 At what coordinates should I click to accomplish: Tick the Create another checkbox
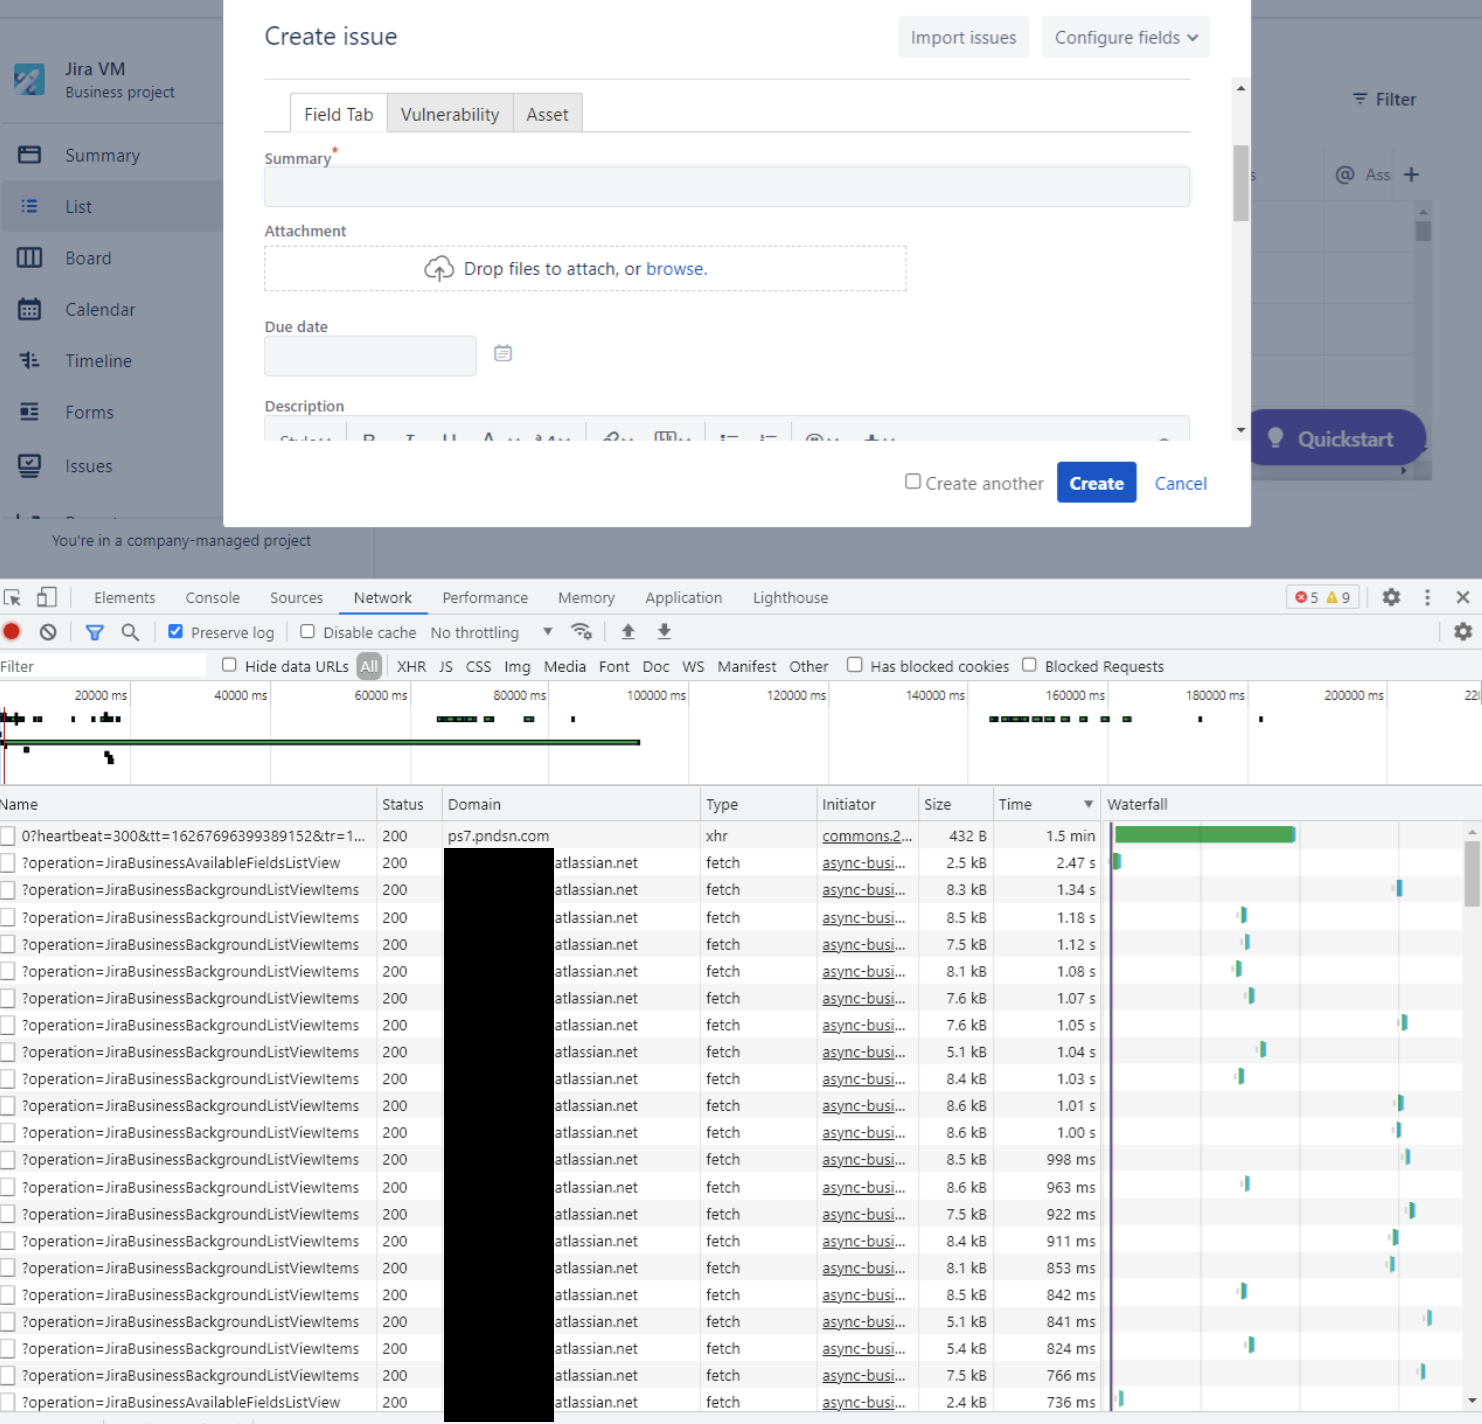pos(913,482)
